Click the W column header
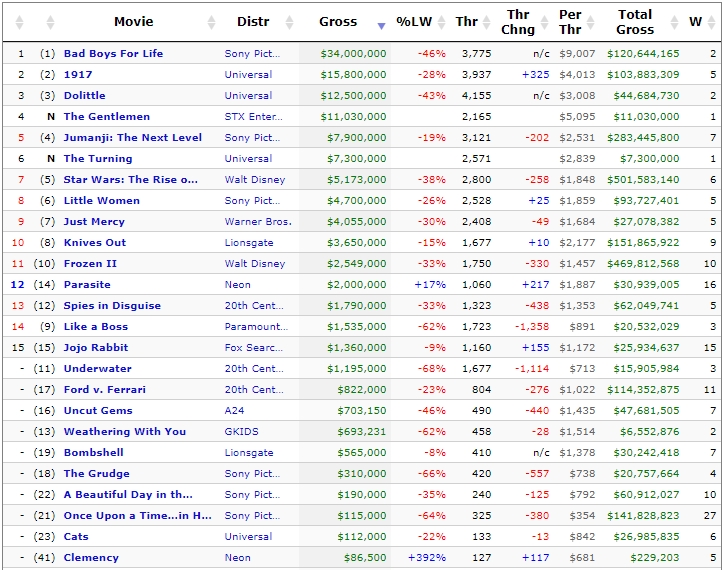This screenshot has height=570, width=724. tap(695, 22)
